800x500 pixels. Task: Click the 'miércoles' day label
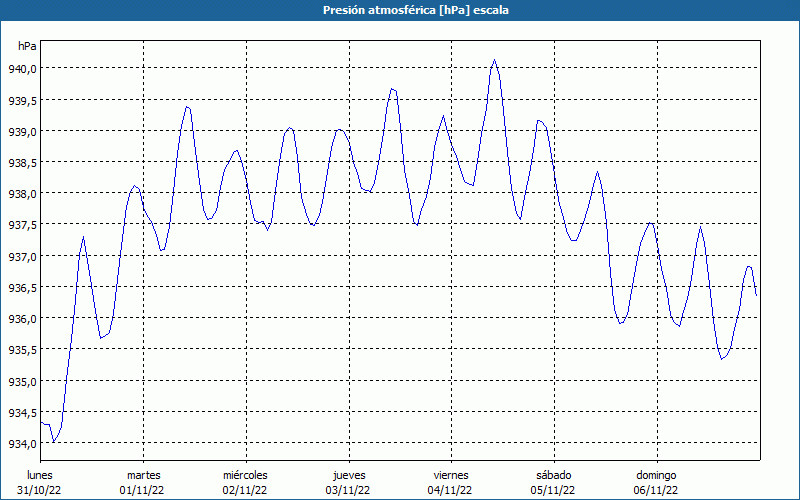pos(245,475)
